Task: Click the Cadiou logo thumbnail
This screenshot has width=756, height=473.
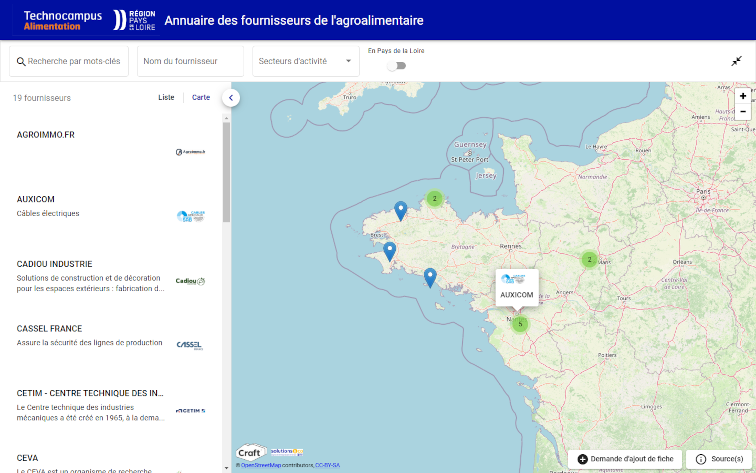Action: pyautogui.click(x=190, y=281)
